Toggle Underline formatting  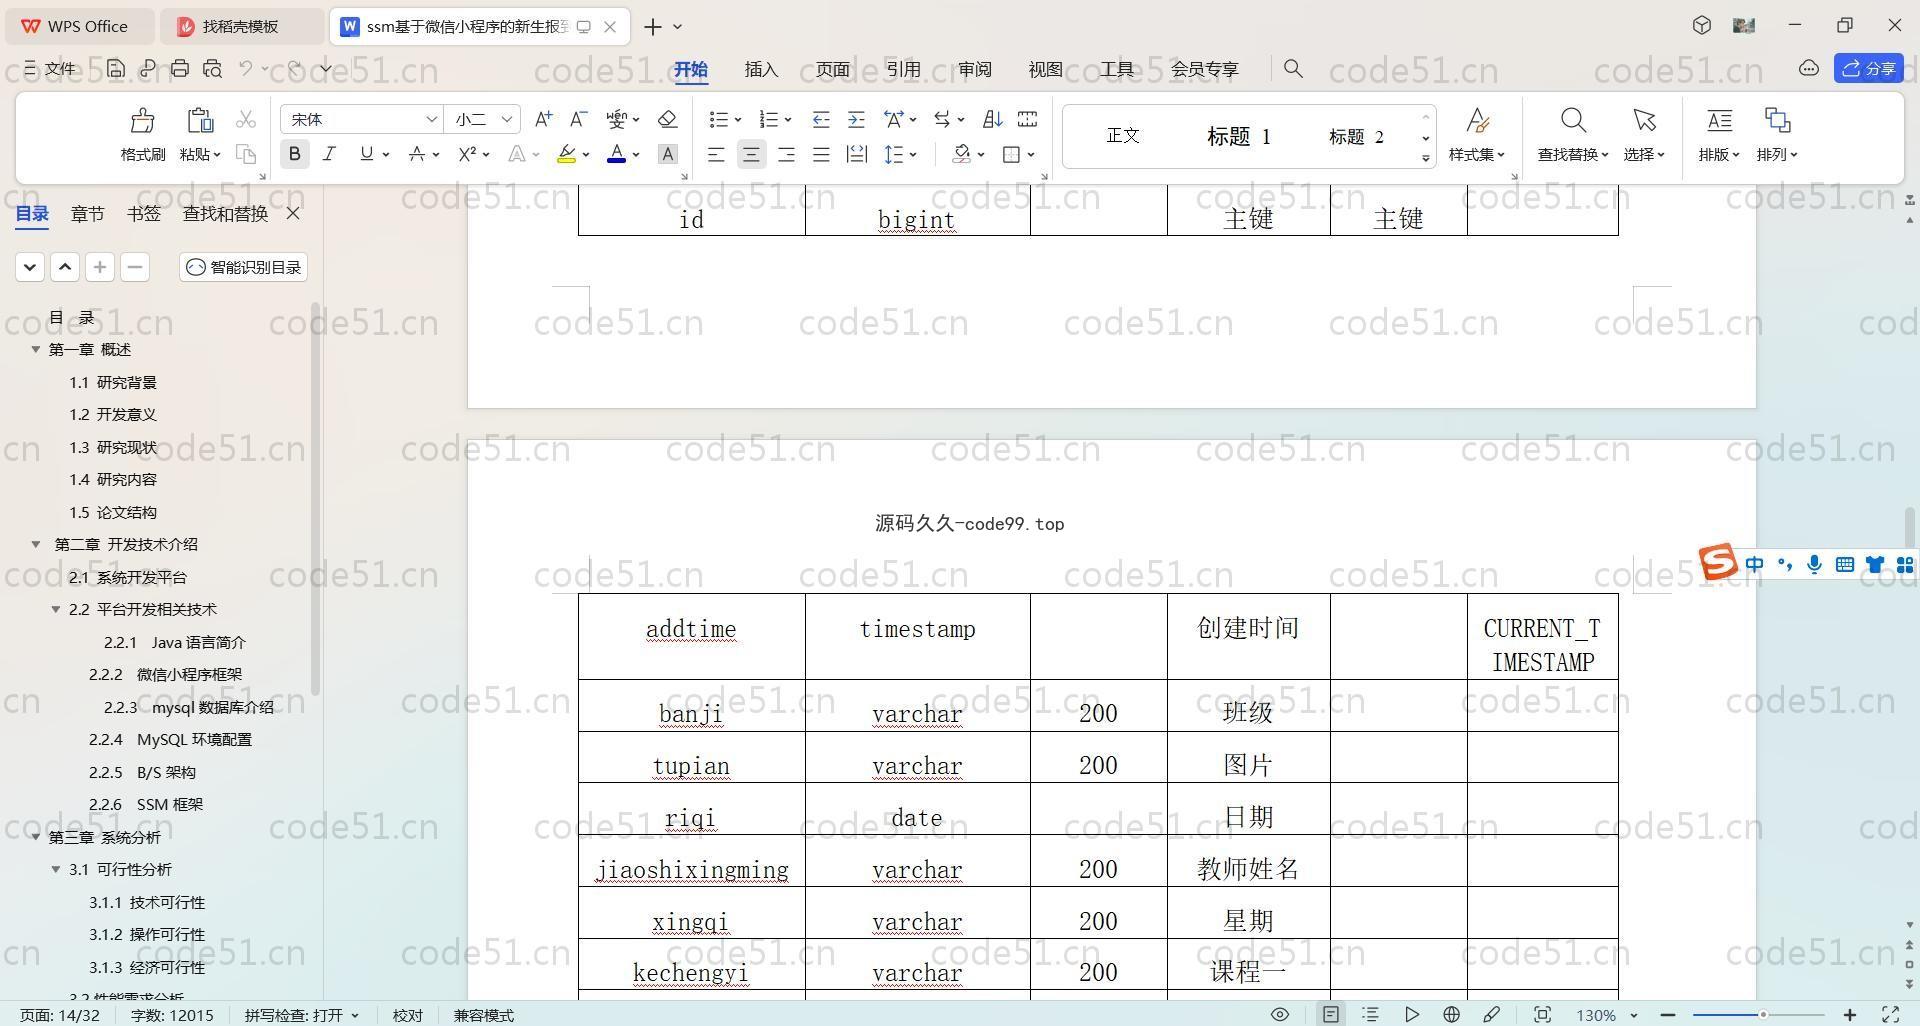366,154
